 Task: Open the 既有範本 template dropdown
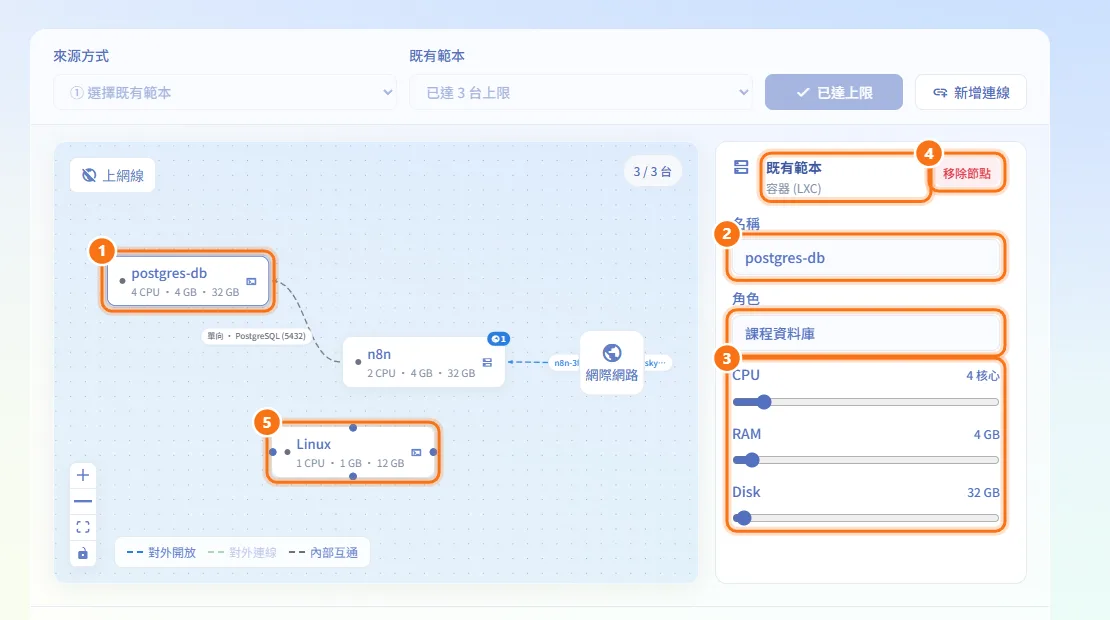[x=580, y=93]
